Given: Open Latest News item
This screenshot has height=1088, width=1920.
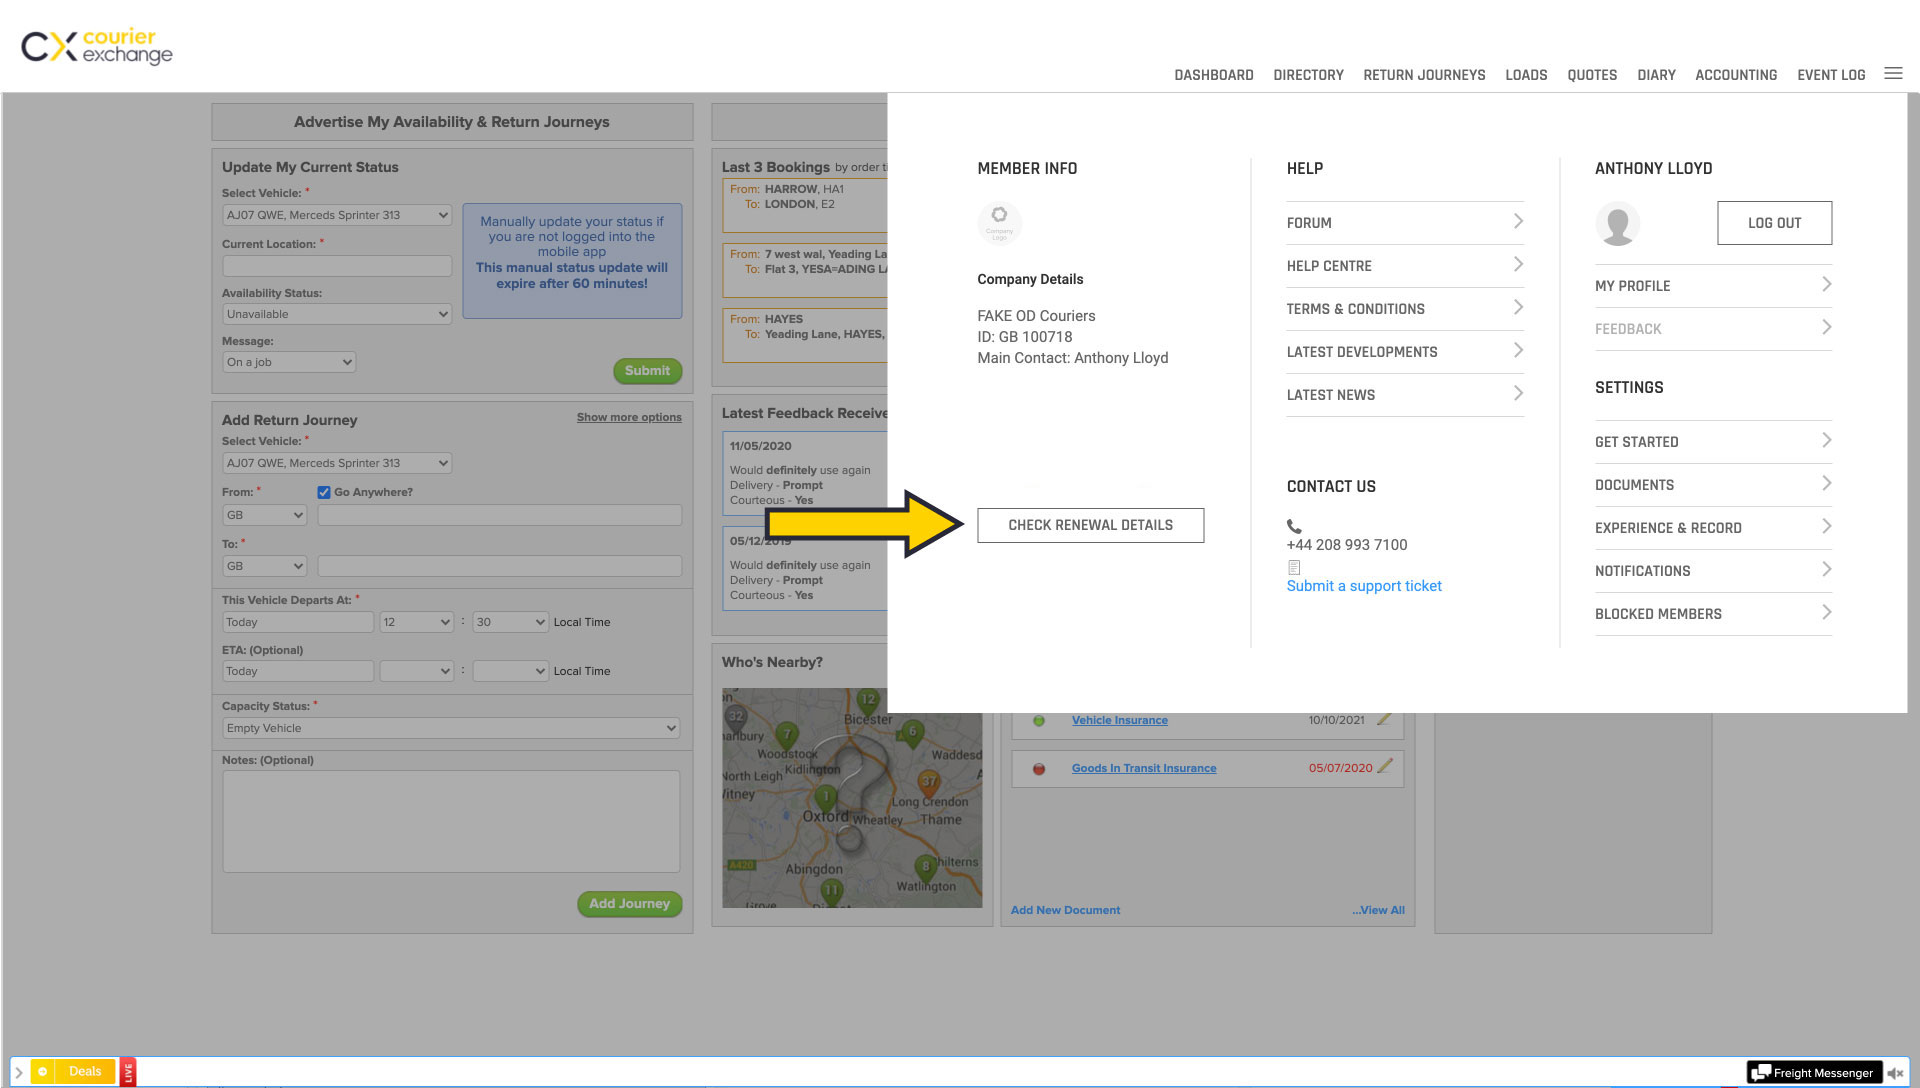Looking at the screenshot, I should [x=1405, y=395].
